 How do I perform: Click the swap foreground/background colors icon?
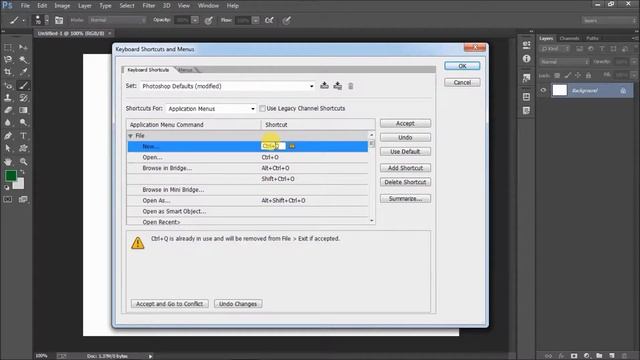click(22, 172)
